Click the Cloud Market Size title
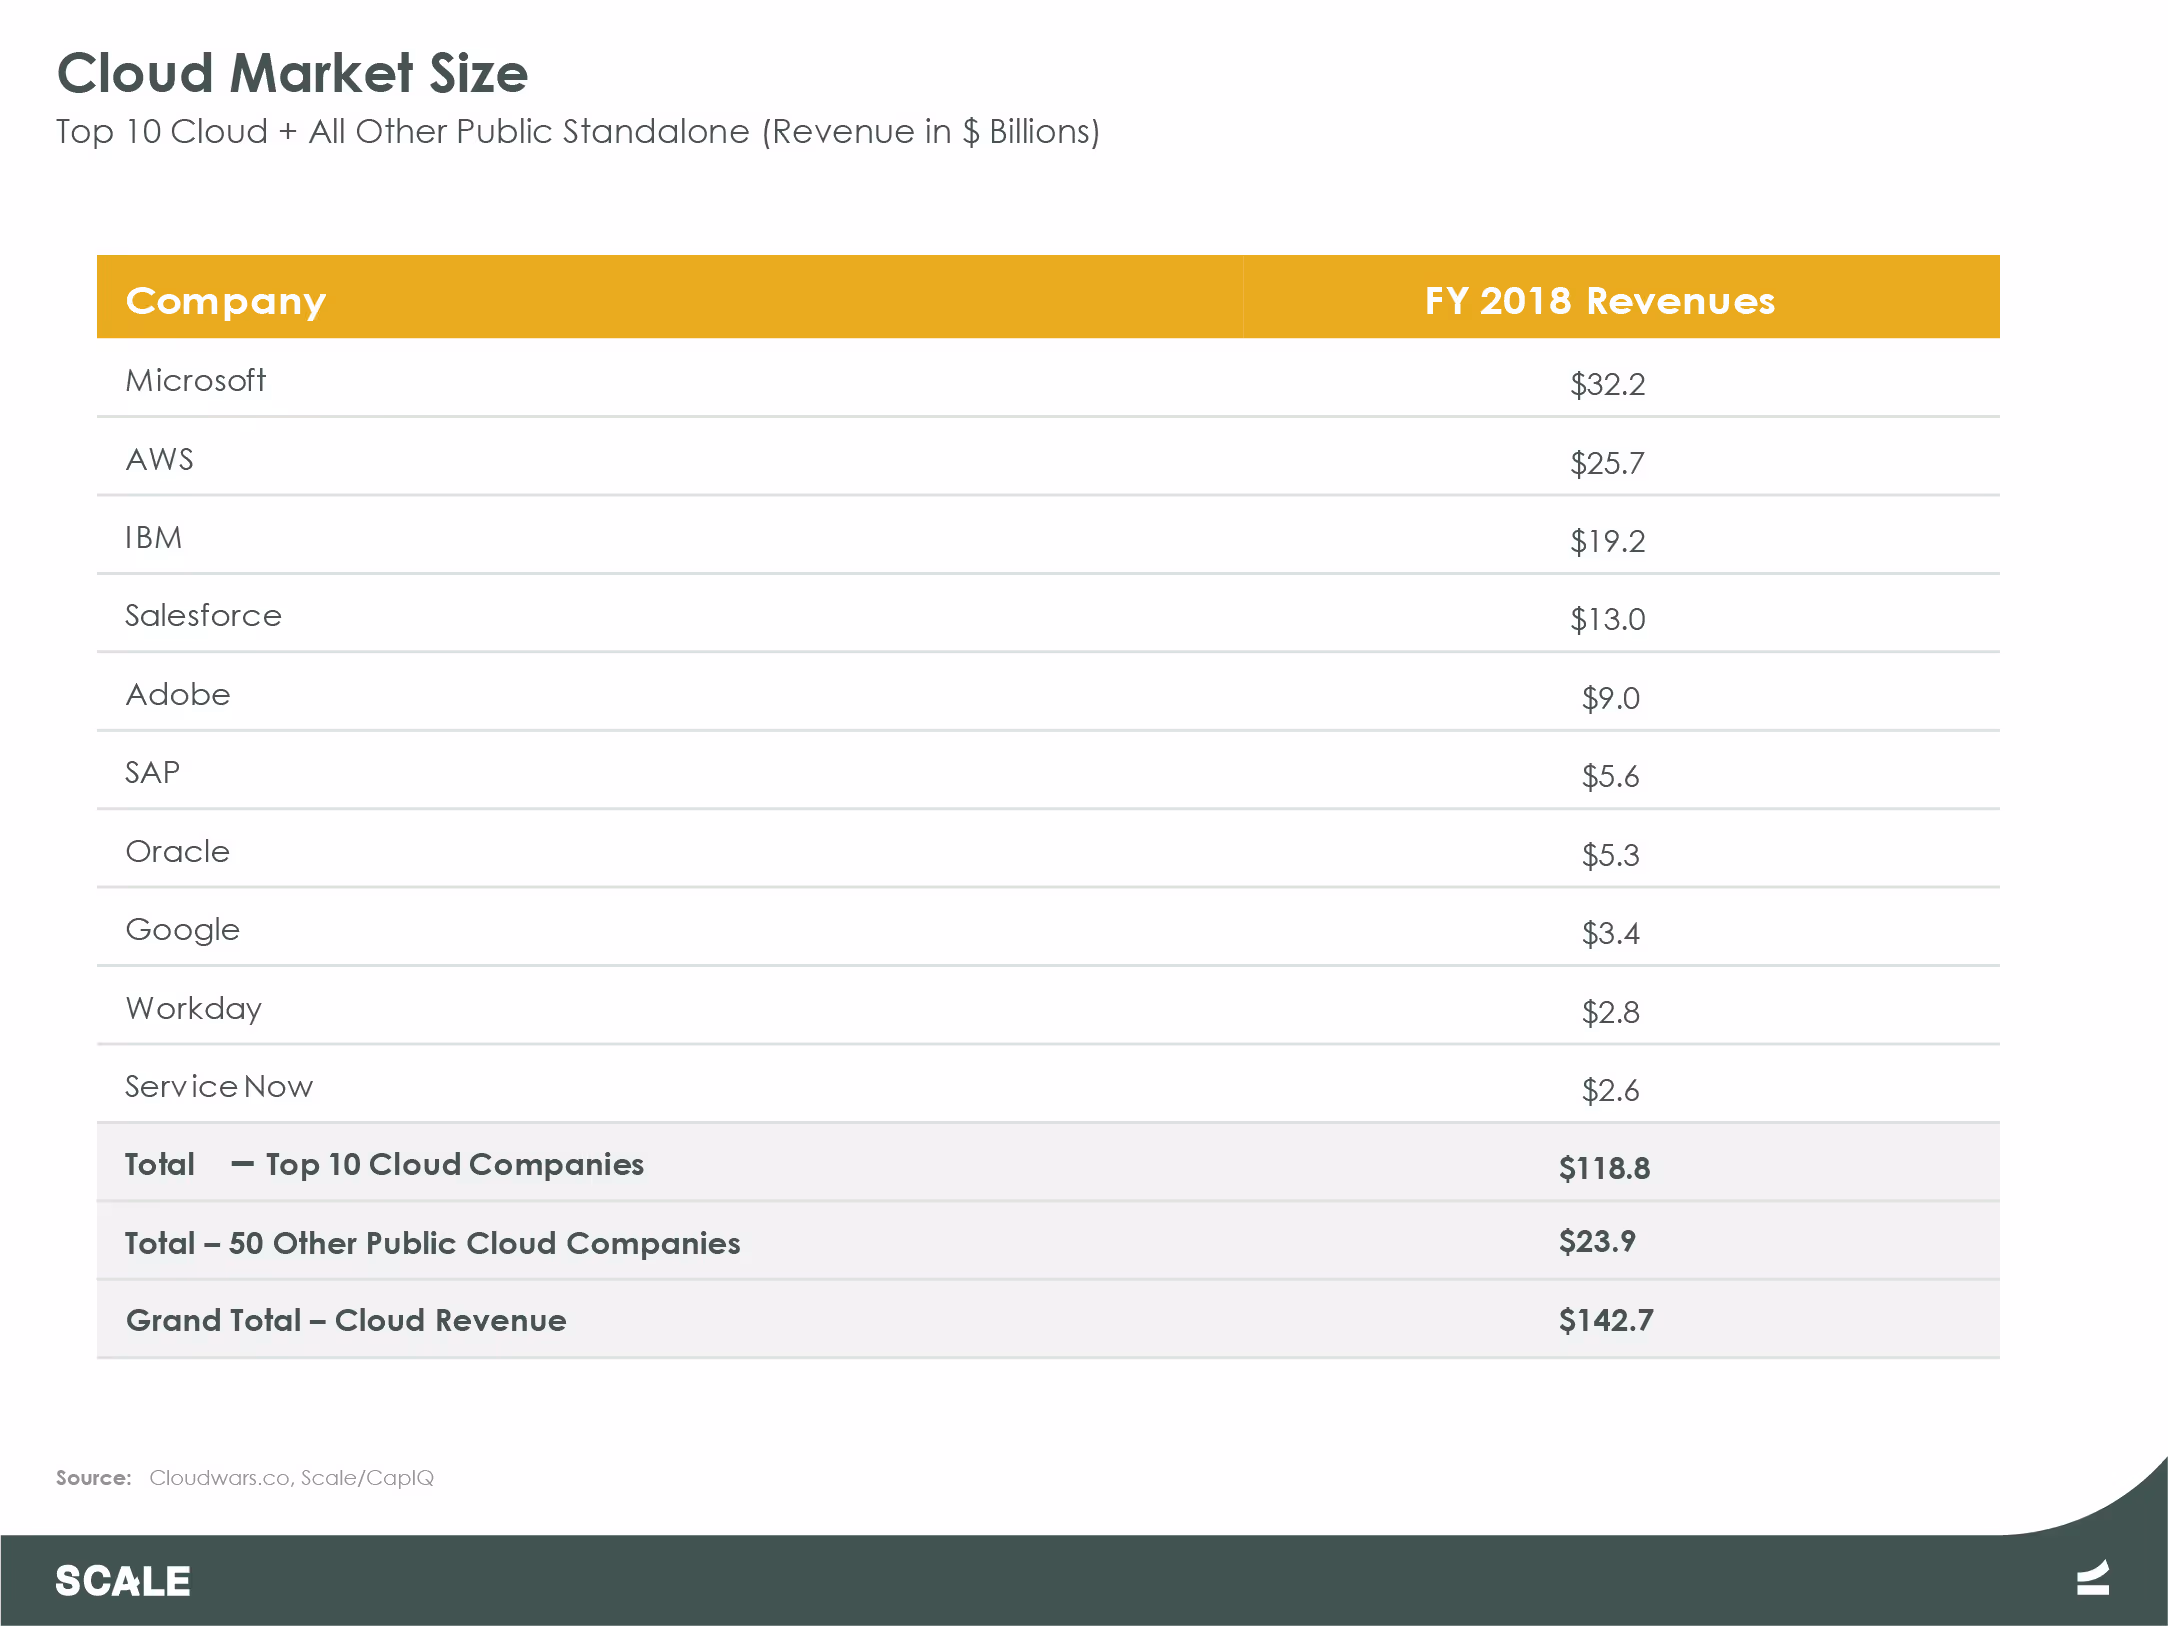Viewport: 2168px width, 1626px height. click(x=292, y=72)
